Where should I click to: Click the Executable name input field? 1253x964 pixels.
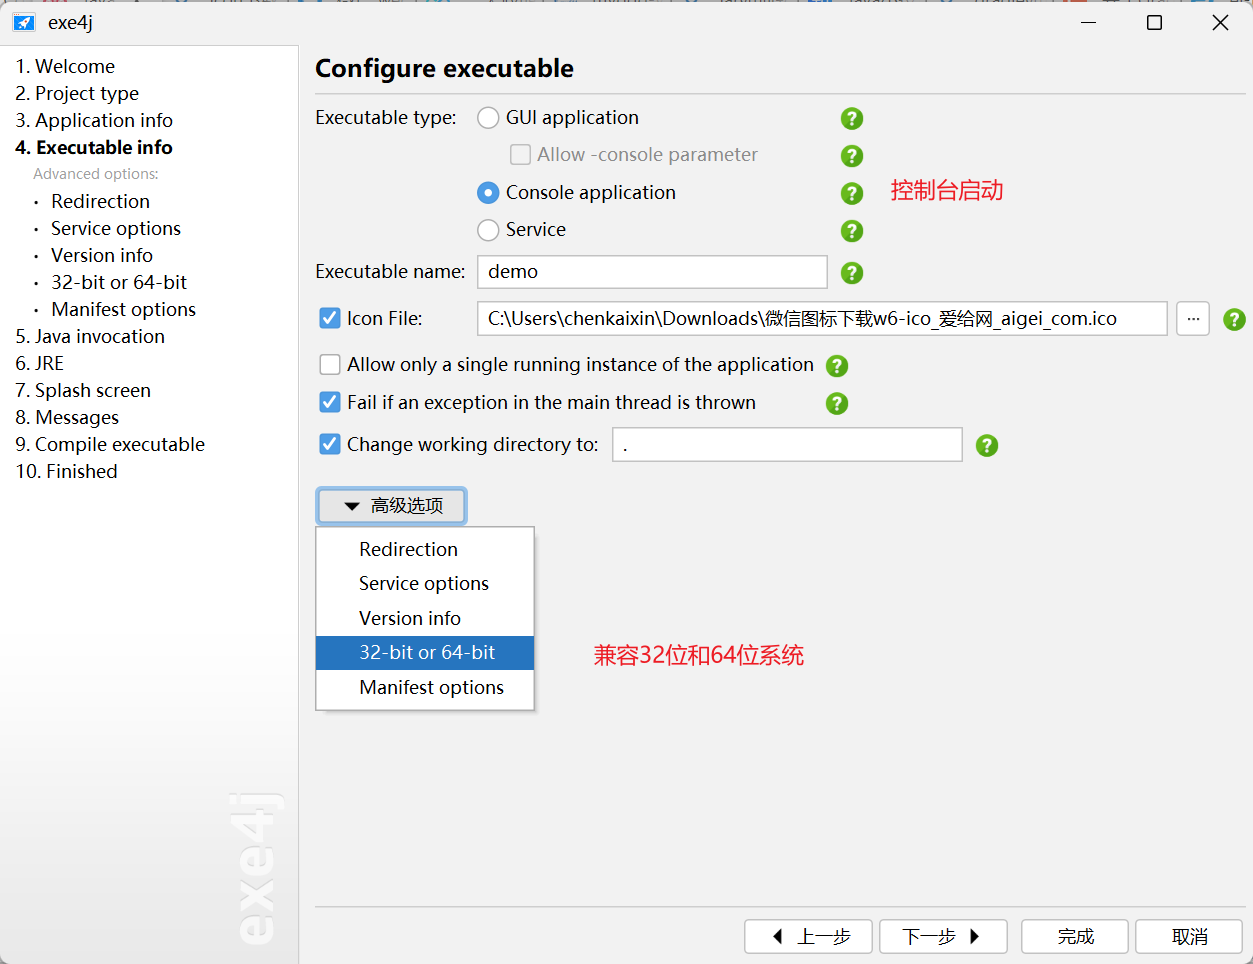click(x=651, y=272)
